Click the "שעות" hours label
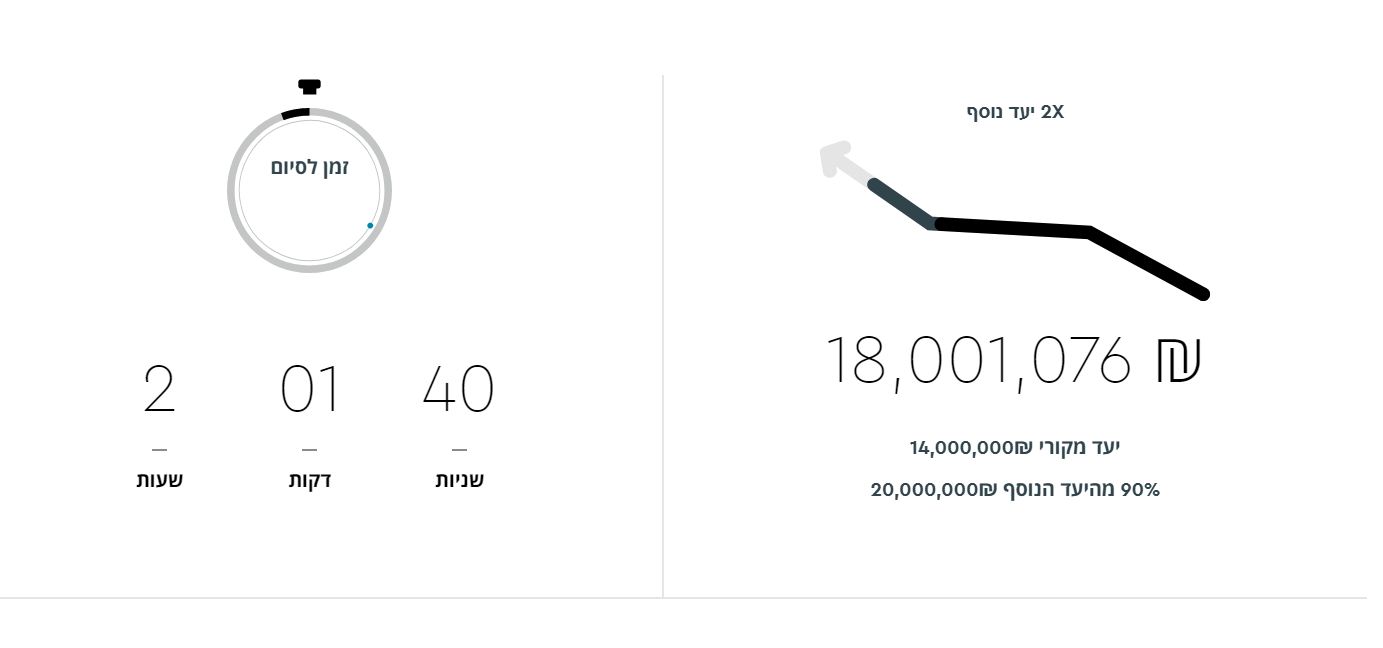The height and width of the screenshot is (648, 1383). 160,480
